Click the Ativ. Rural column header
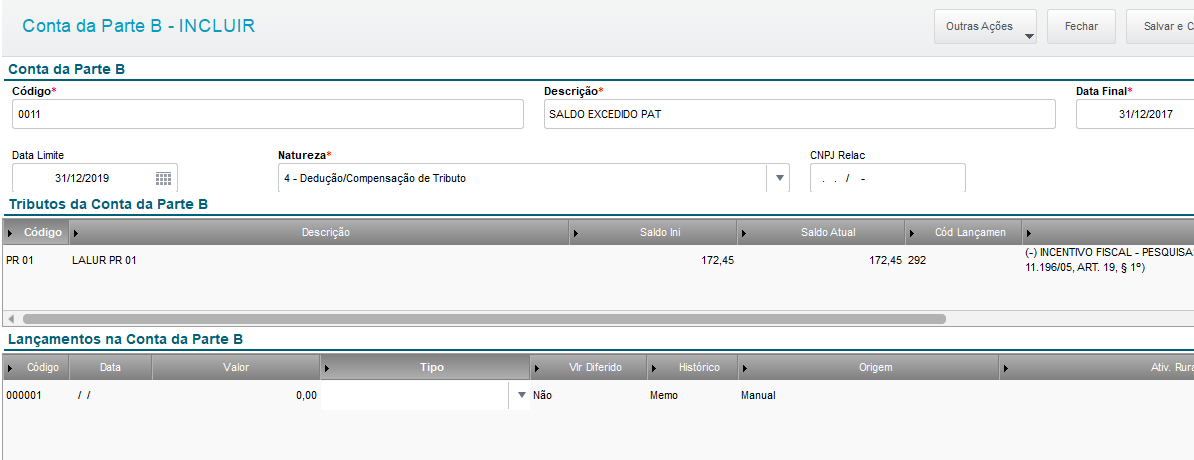Image resolution: width=1194 pixels, height=460 pixels. pyautogui.click(x=1097, y=367)
